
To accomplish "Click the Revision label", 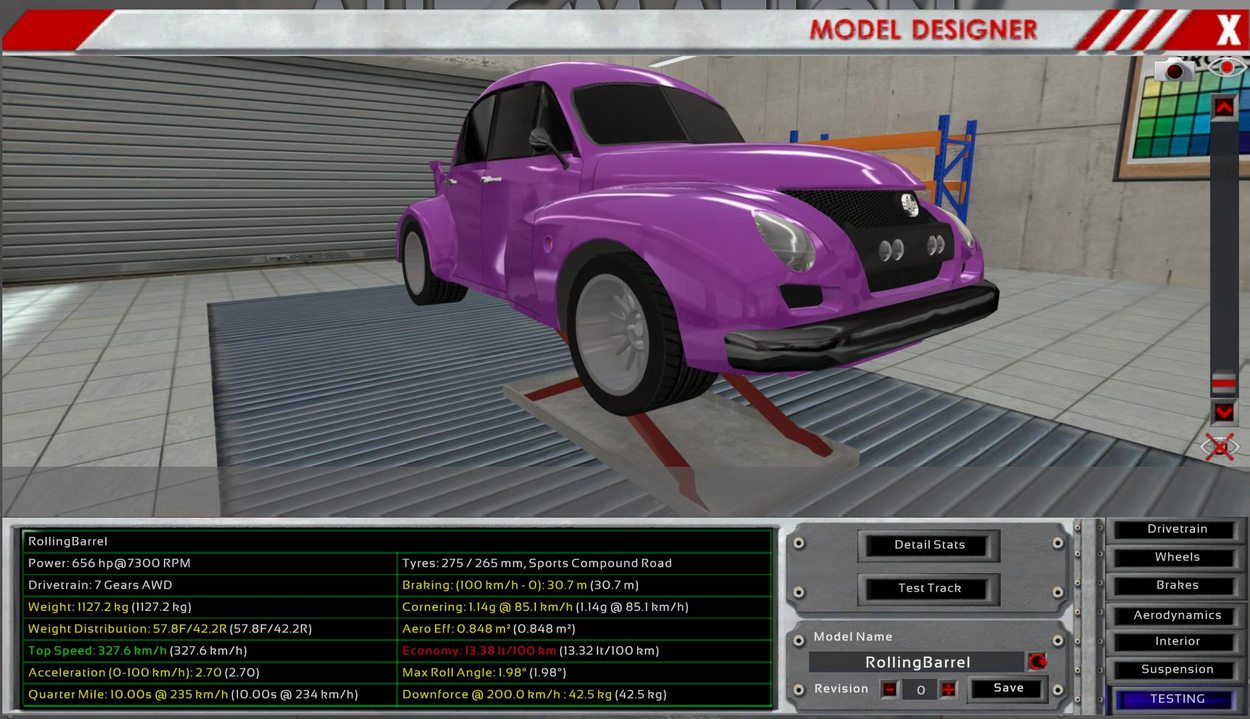I will 841,689.
